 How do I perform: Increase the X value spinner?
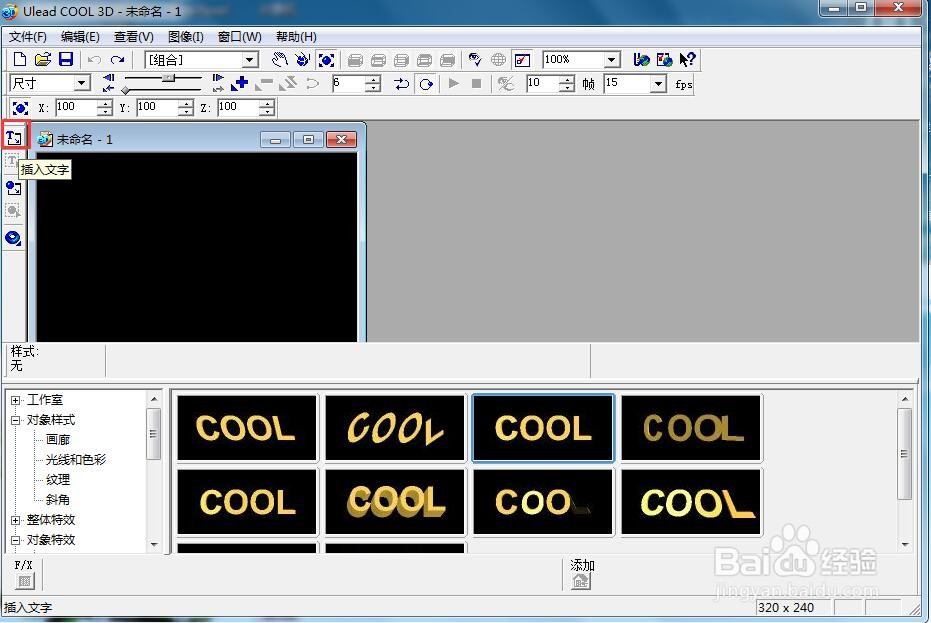[104, 104]
